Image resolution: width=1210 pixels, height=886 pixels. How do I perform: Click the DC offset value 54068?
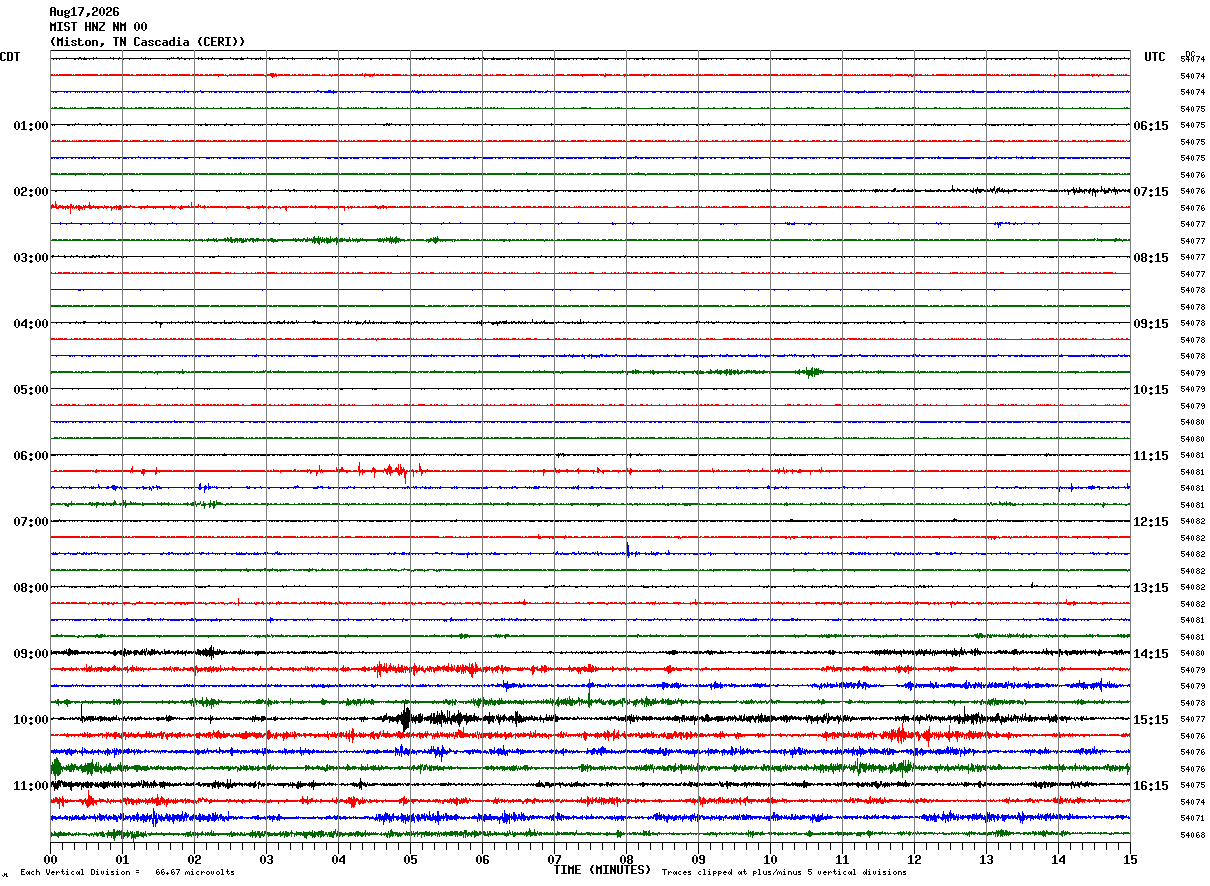pos(1192,835)
